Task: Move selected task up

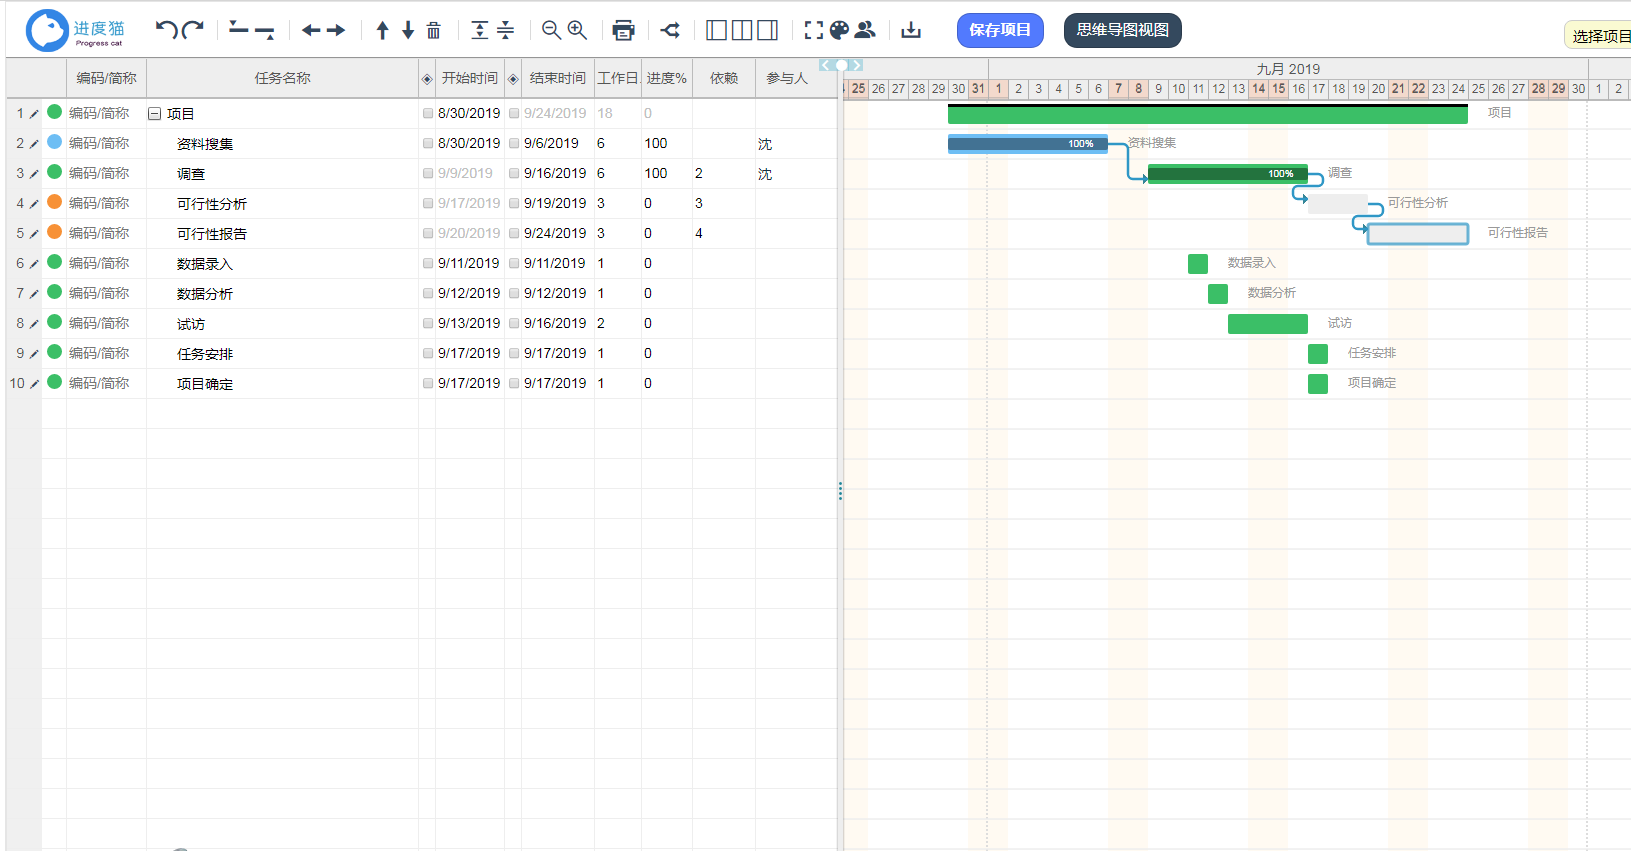Action: click(382, 30)
